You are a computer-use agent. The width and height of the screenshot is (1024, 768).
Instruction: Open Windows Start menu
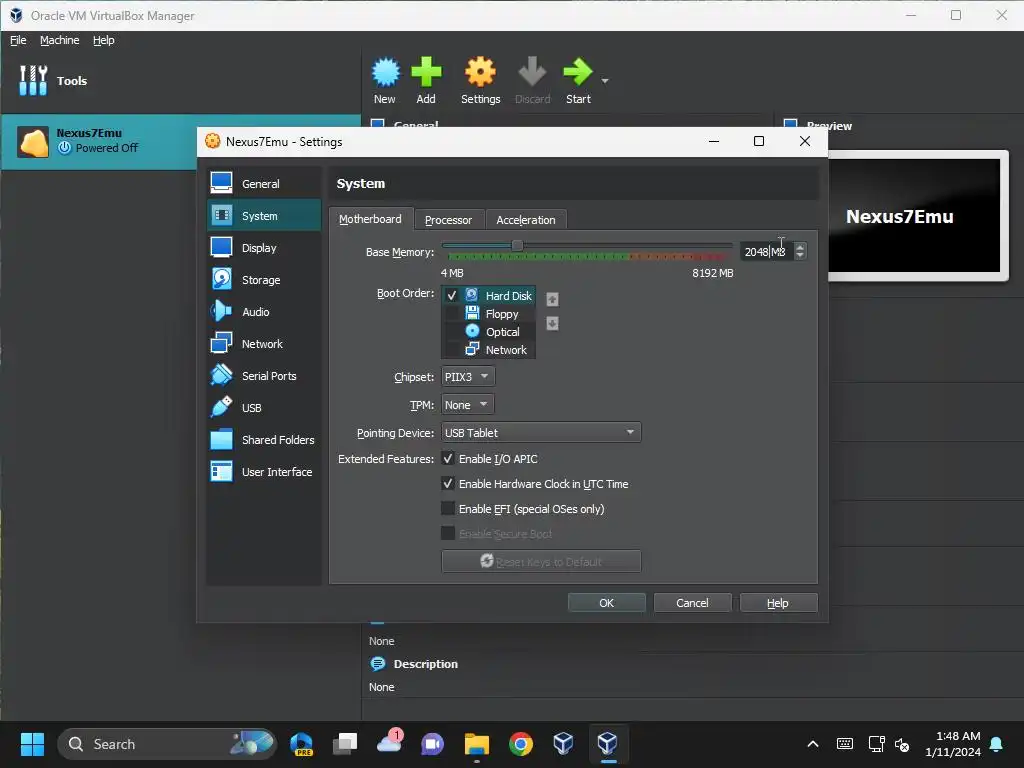point(32,744)
